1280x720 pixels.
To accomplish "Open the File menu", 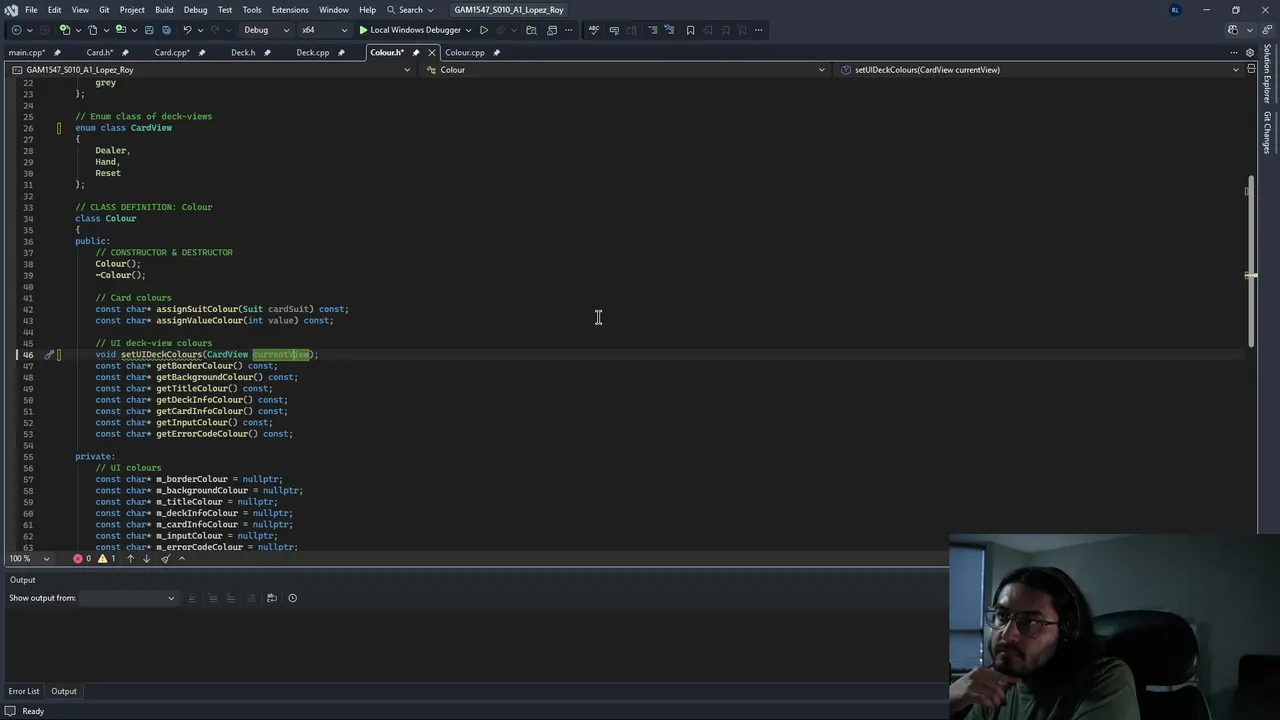I will [x=31, y=10].
